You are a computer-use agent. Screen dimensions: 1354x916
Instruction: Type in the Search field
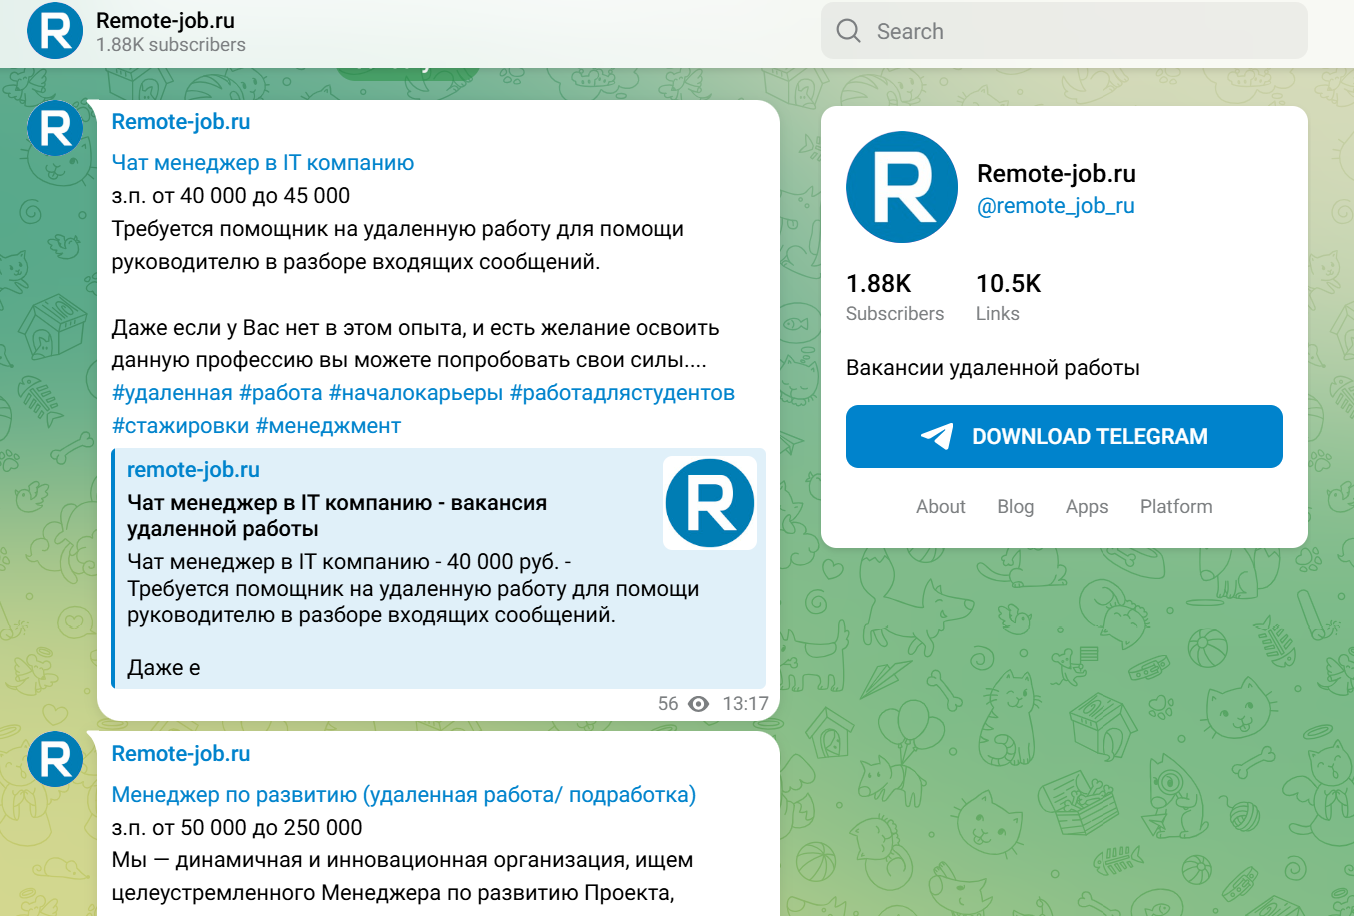pos(1080,31)
